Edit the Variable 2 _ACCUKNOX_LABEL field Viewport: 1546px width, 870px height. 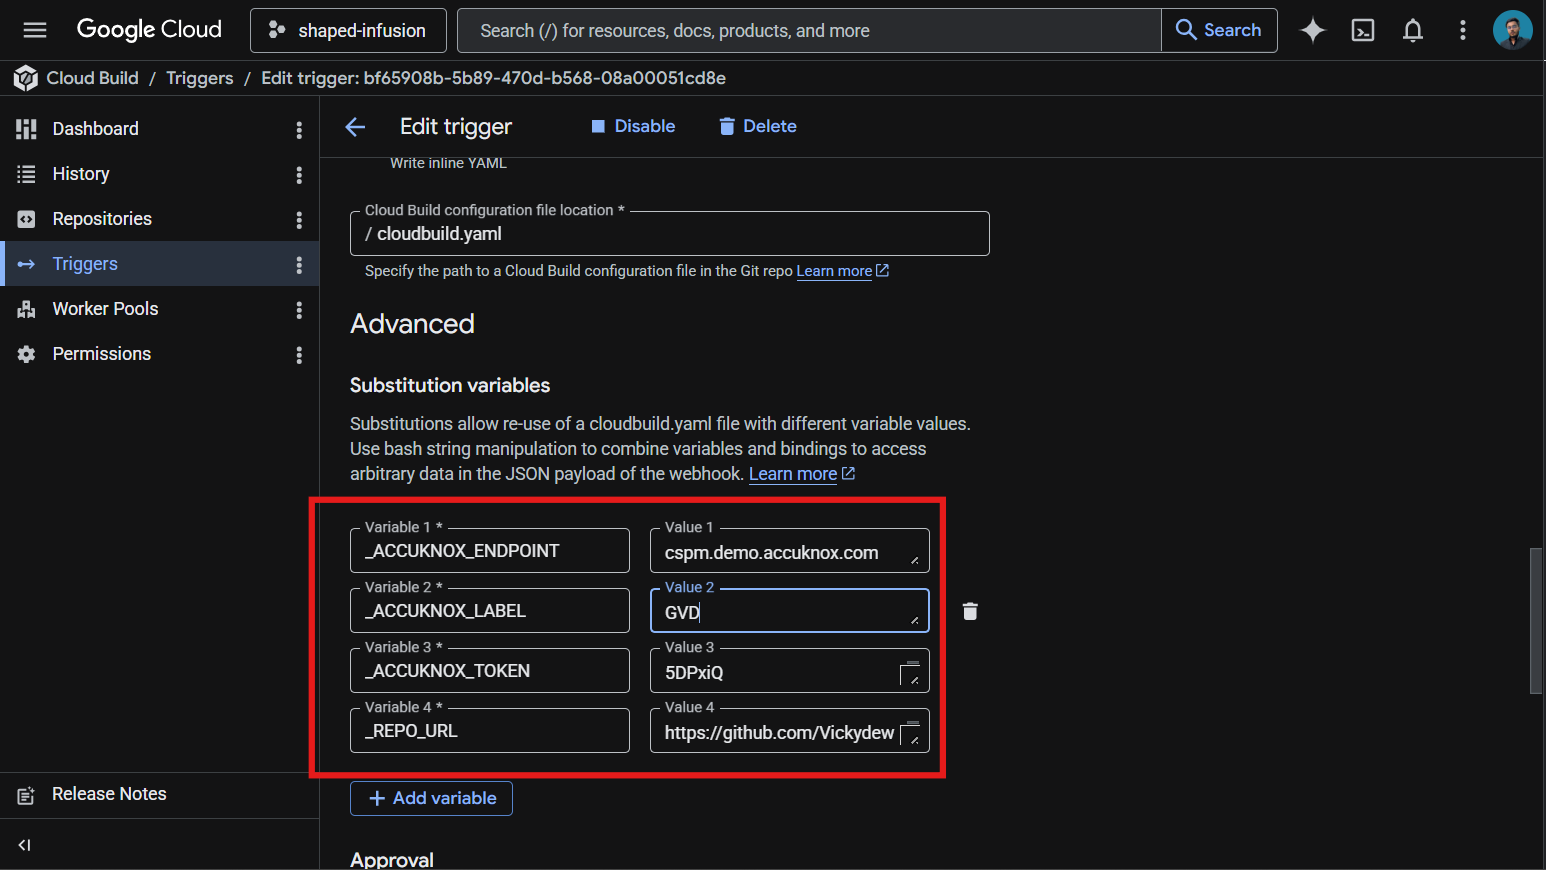click(x=490, y=611)
